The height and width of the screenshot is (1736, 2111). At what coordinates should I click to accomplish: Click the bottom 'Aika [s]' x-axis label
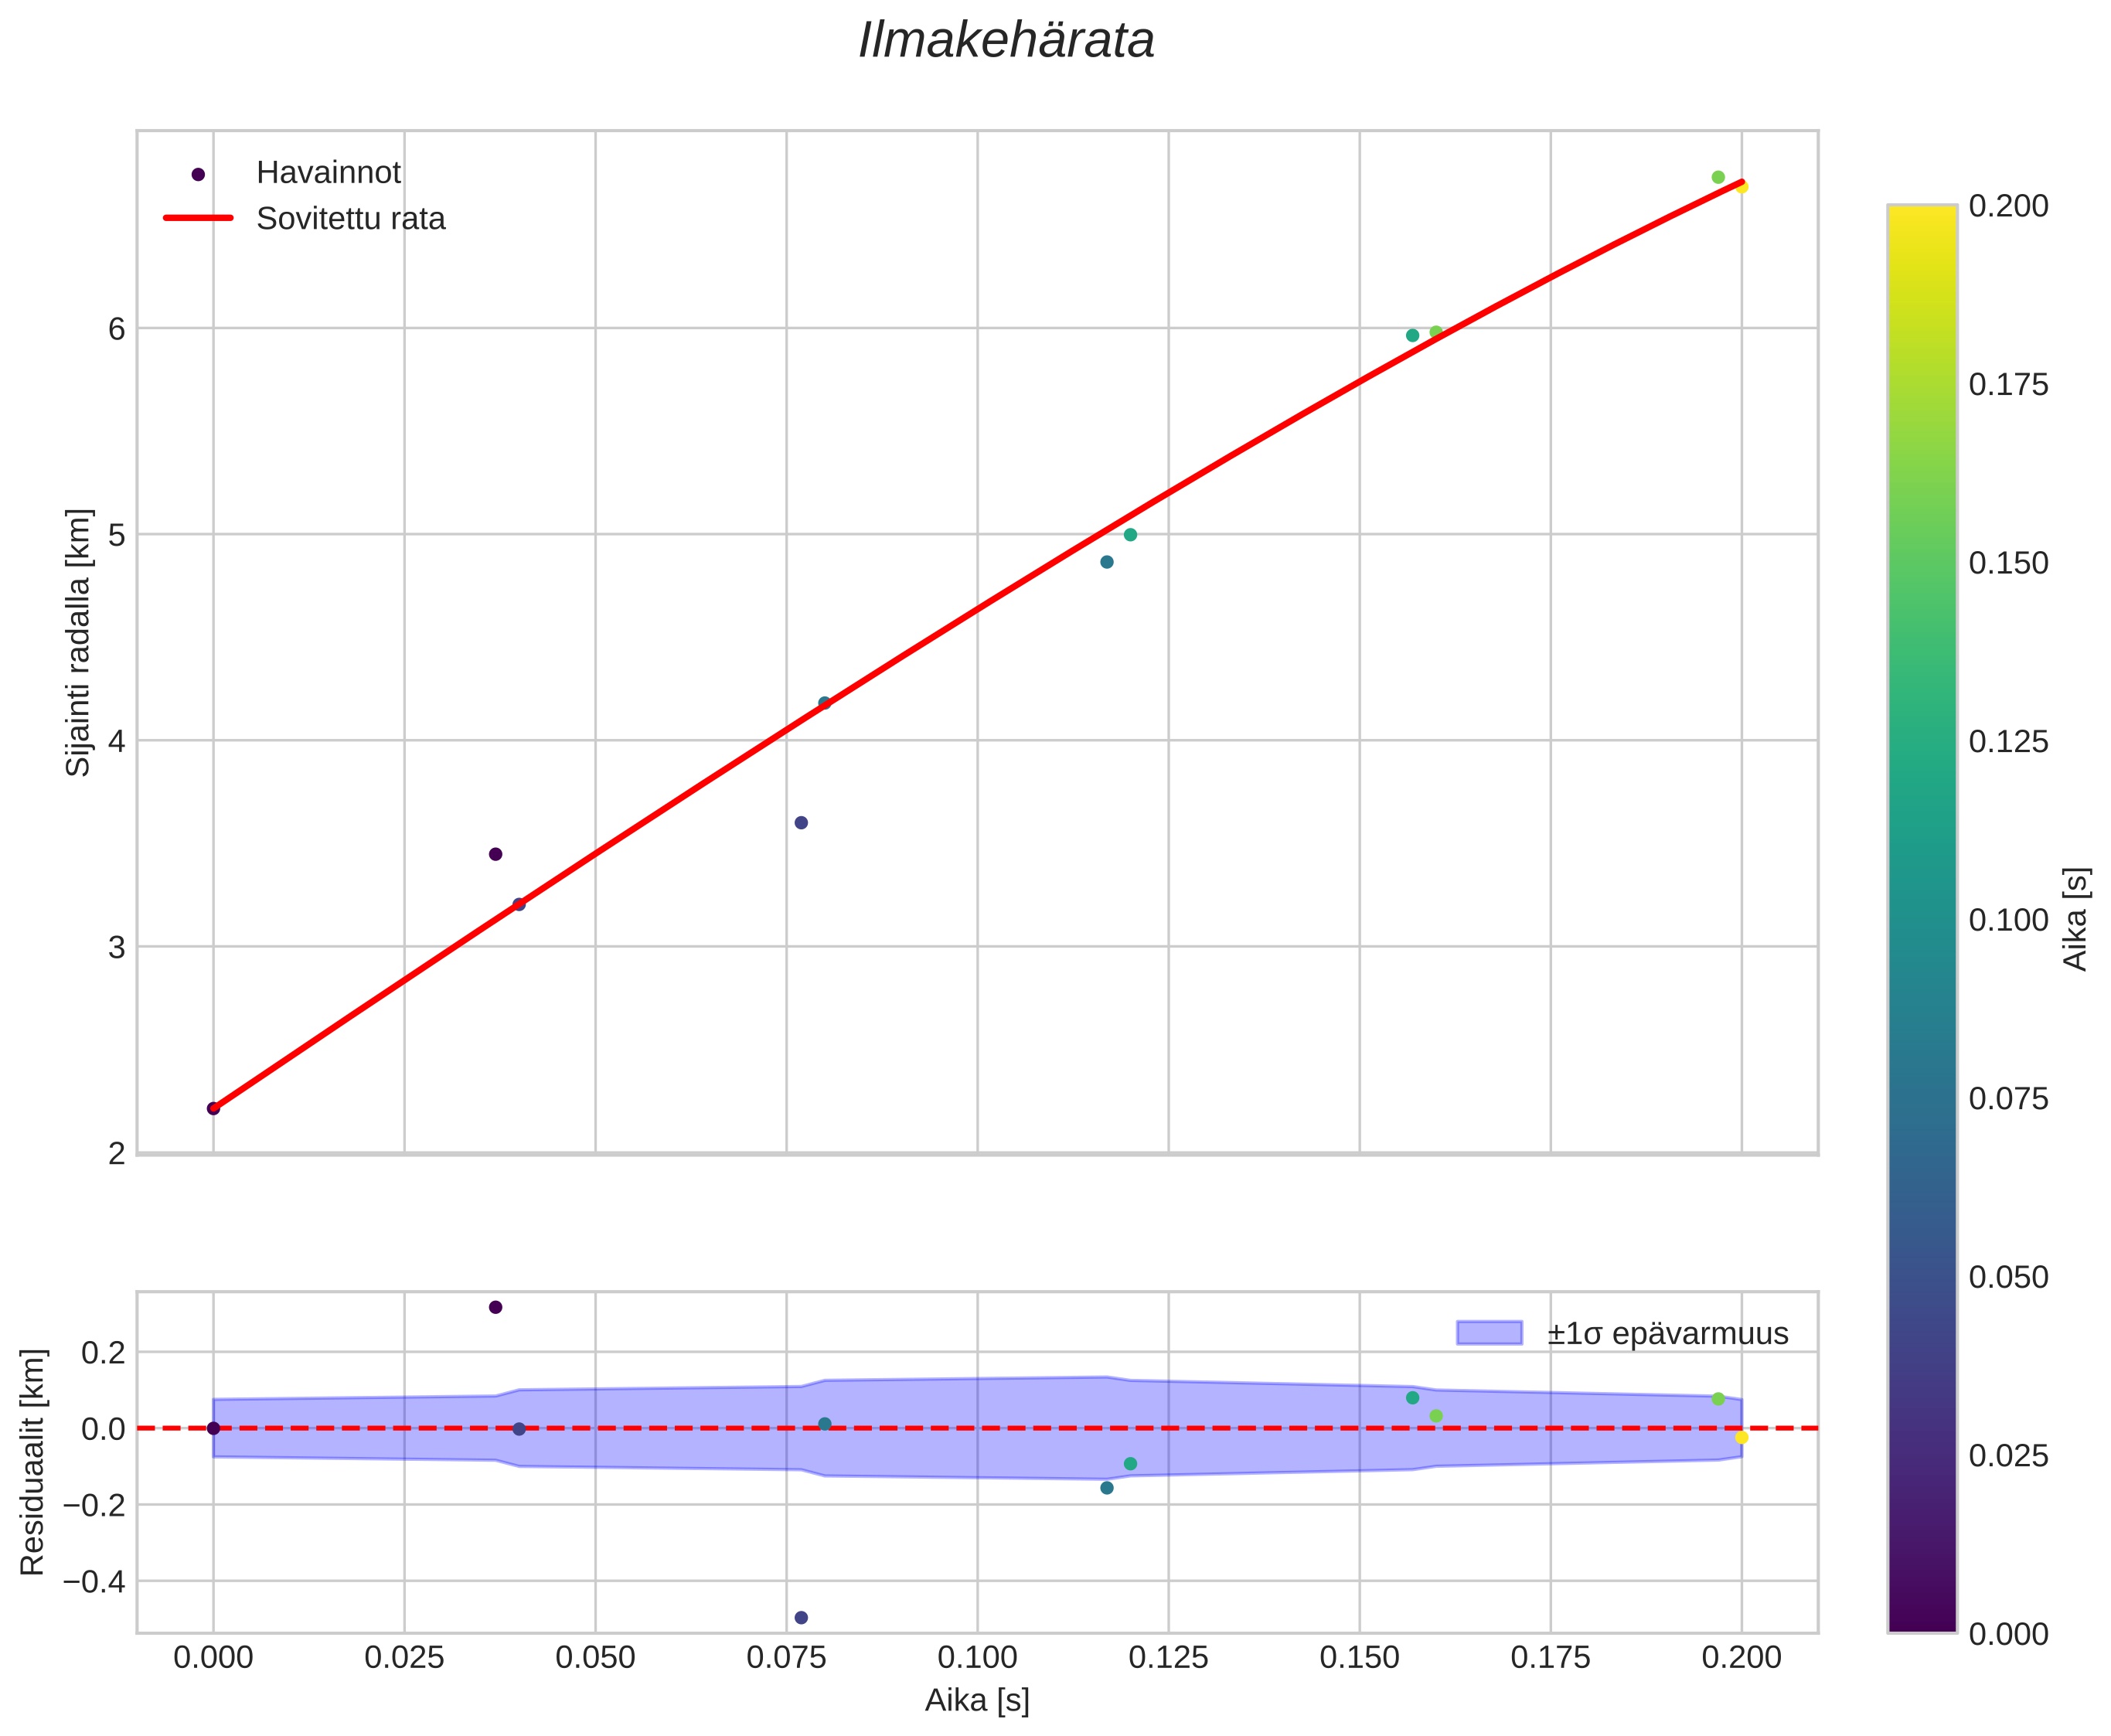click(x=976, y=1701)
